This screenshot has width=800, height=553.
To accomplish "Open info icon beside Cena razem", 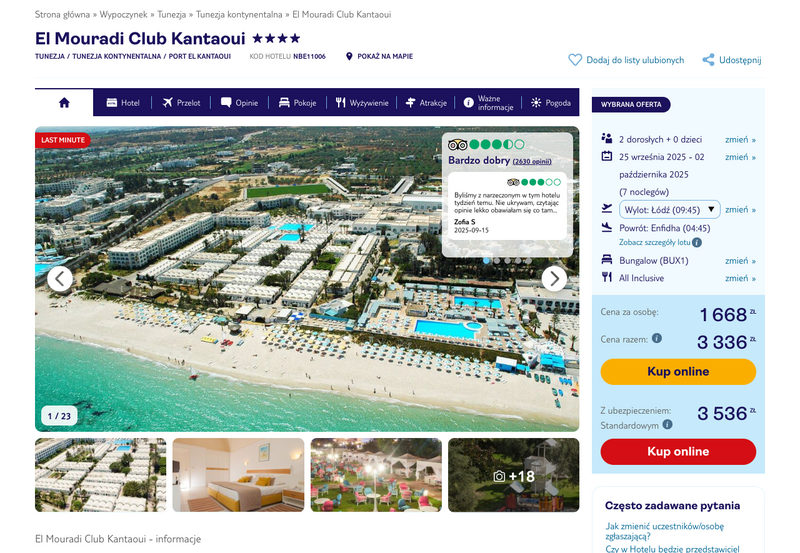I will (657, 338).
